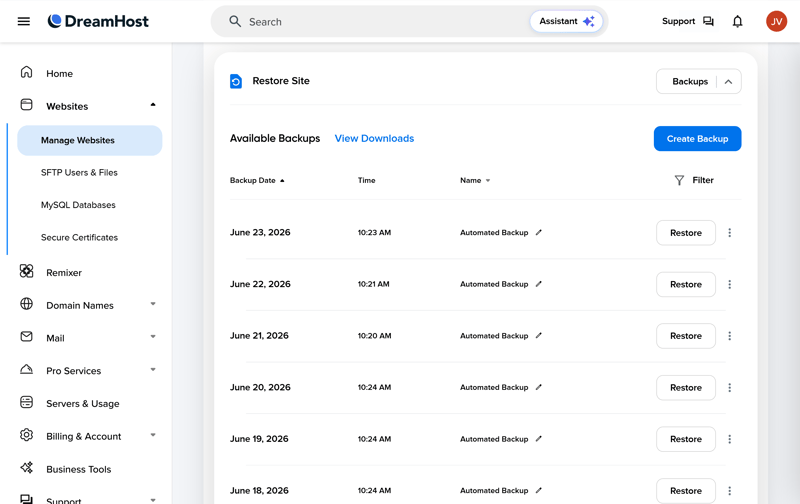This screenshot has width=800, height=504.
Task: Click the Filter label
Action: tap(703, 180)
